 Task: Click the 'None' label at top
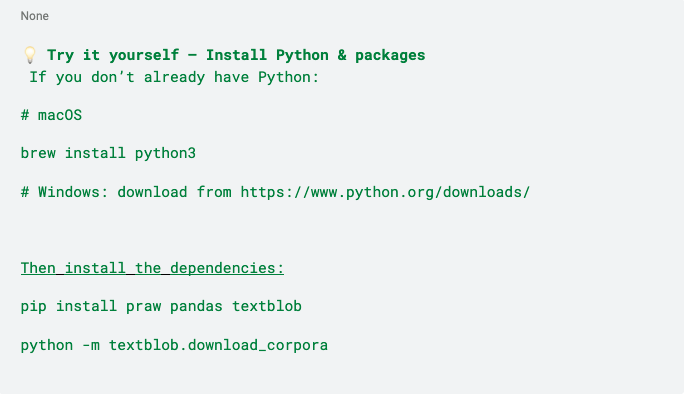34,16
